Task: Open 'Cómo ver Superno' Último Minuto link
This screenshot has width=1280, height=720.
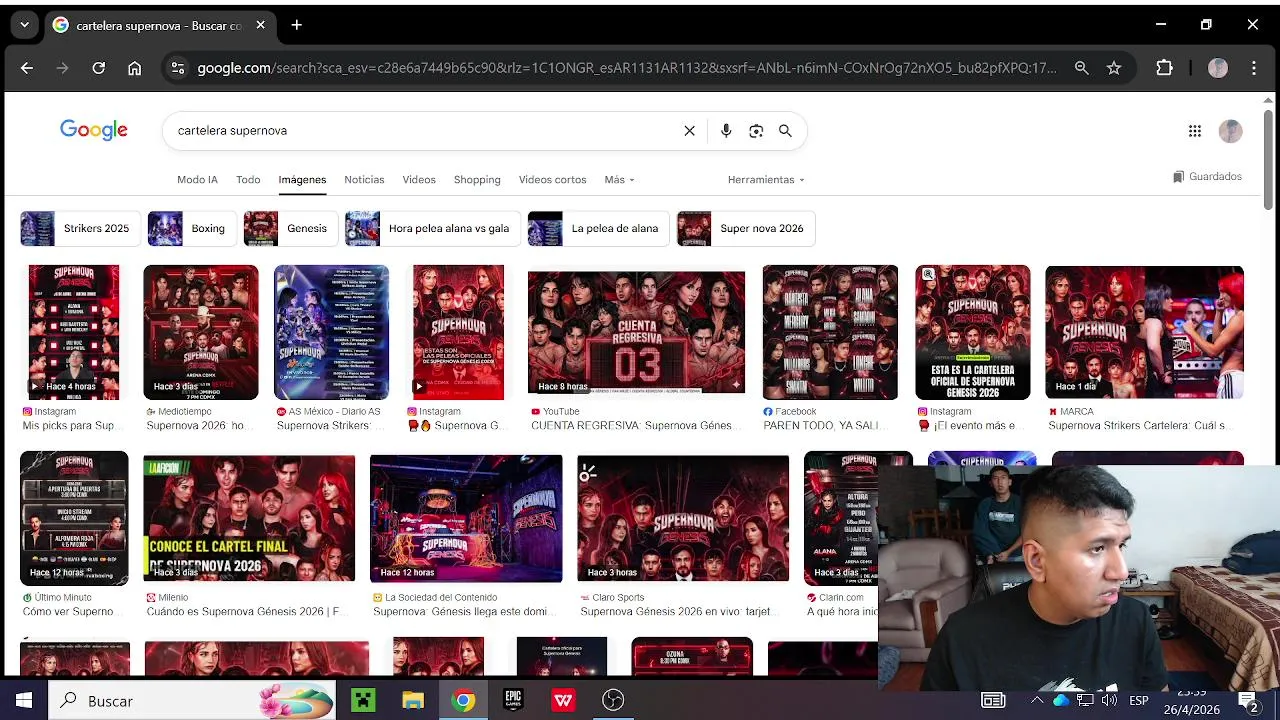Action: [68, 612]
